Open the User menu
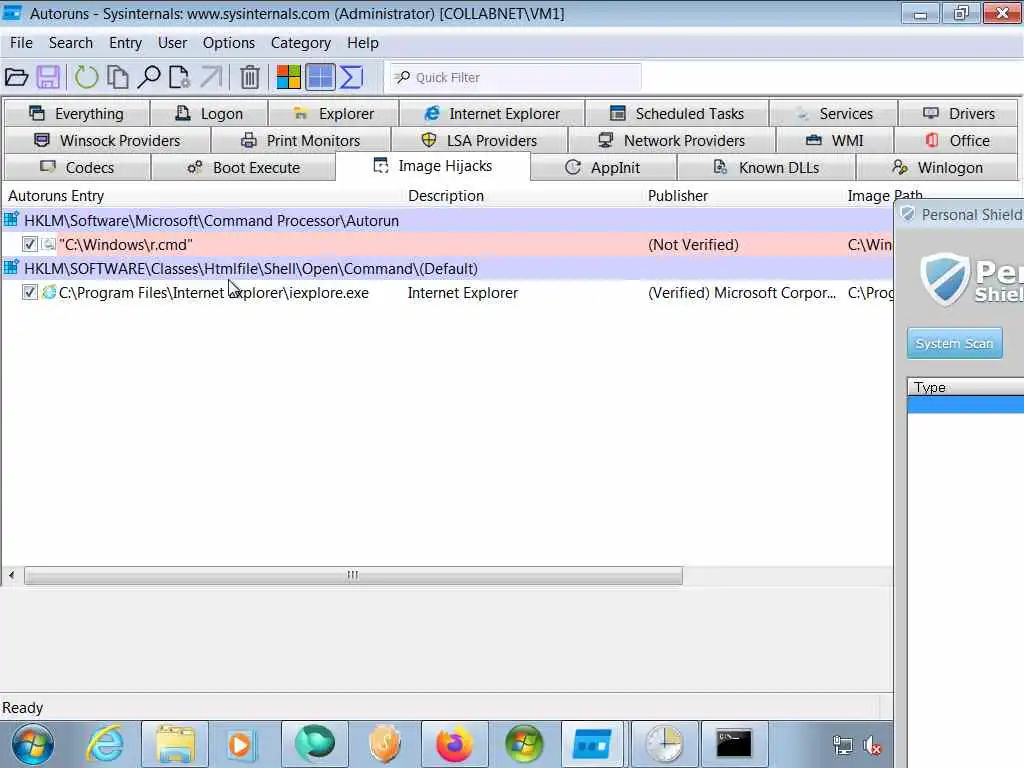Image resolution: width=1024 pixels, height=768 pixels. click(172, 43)
